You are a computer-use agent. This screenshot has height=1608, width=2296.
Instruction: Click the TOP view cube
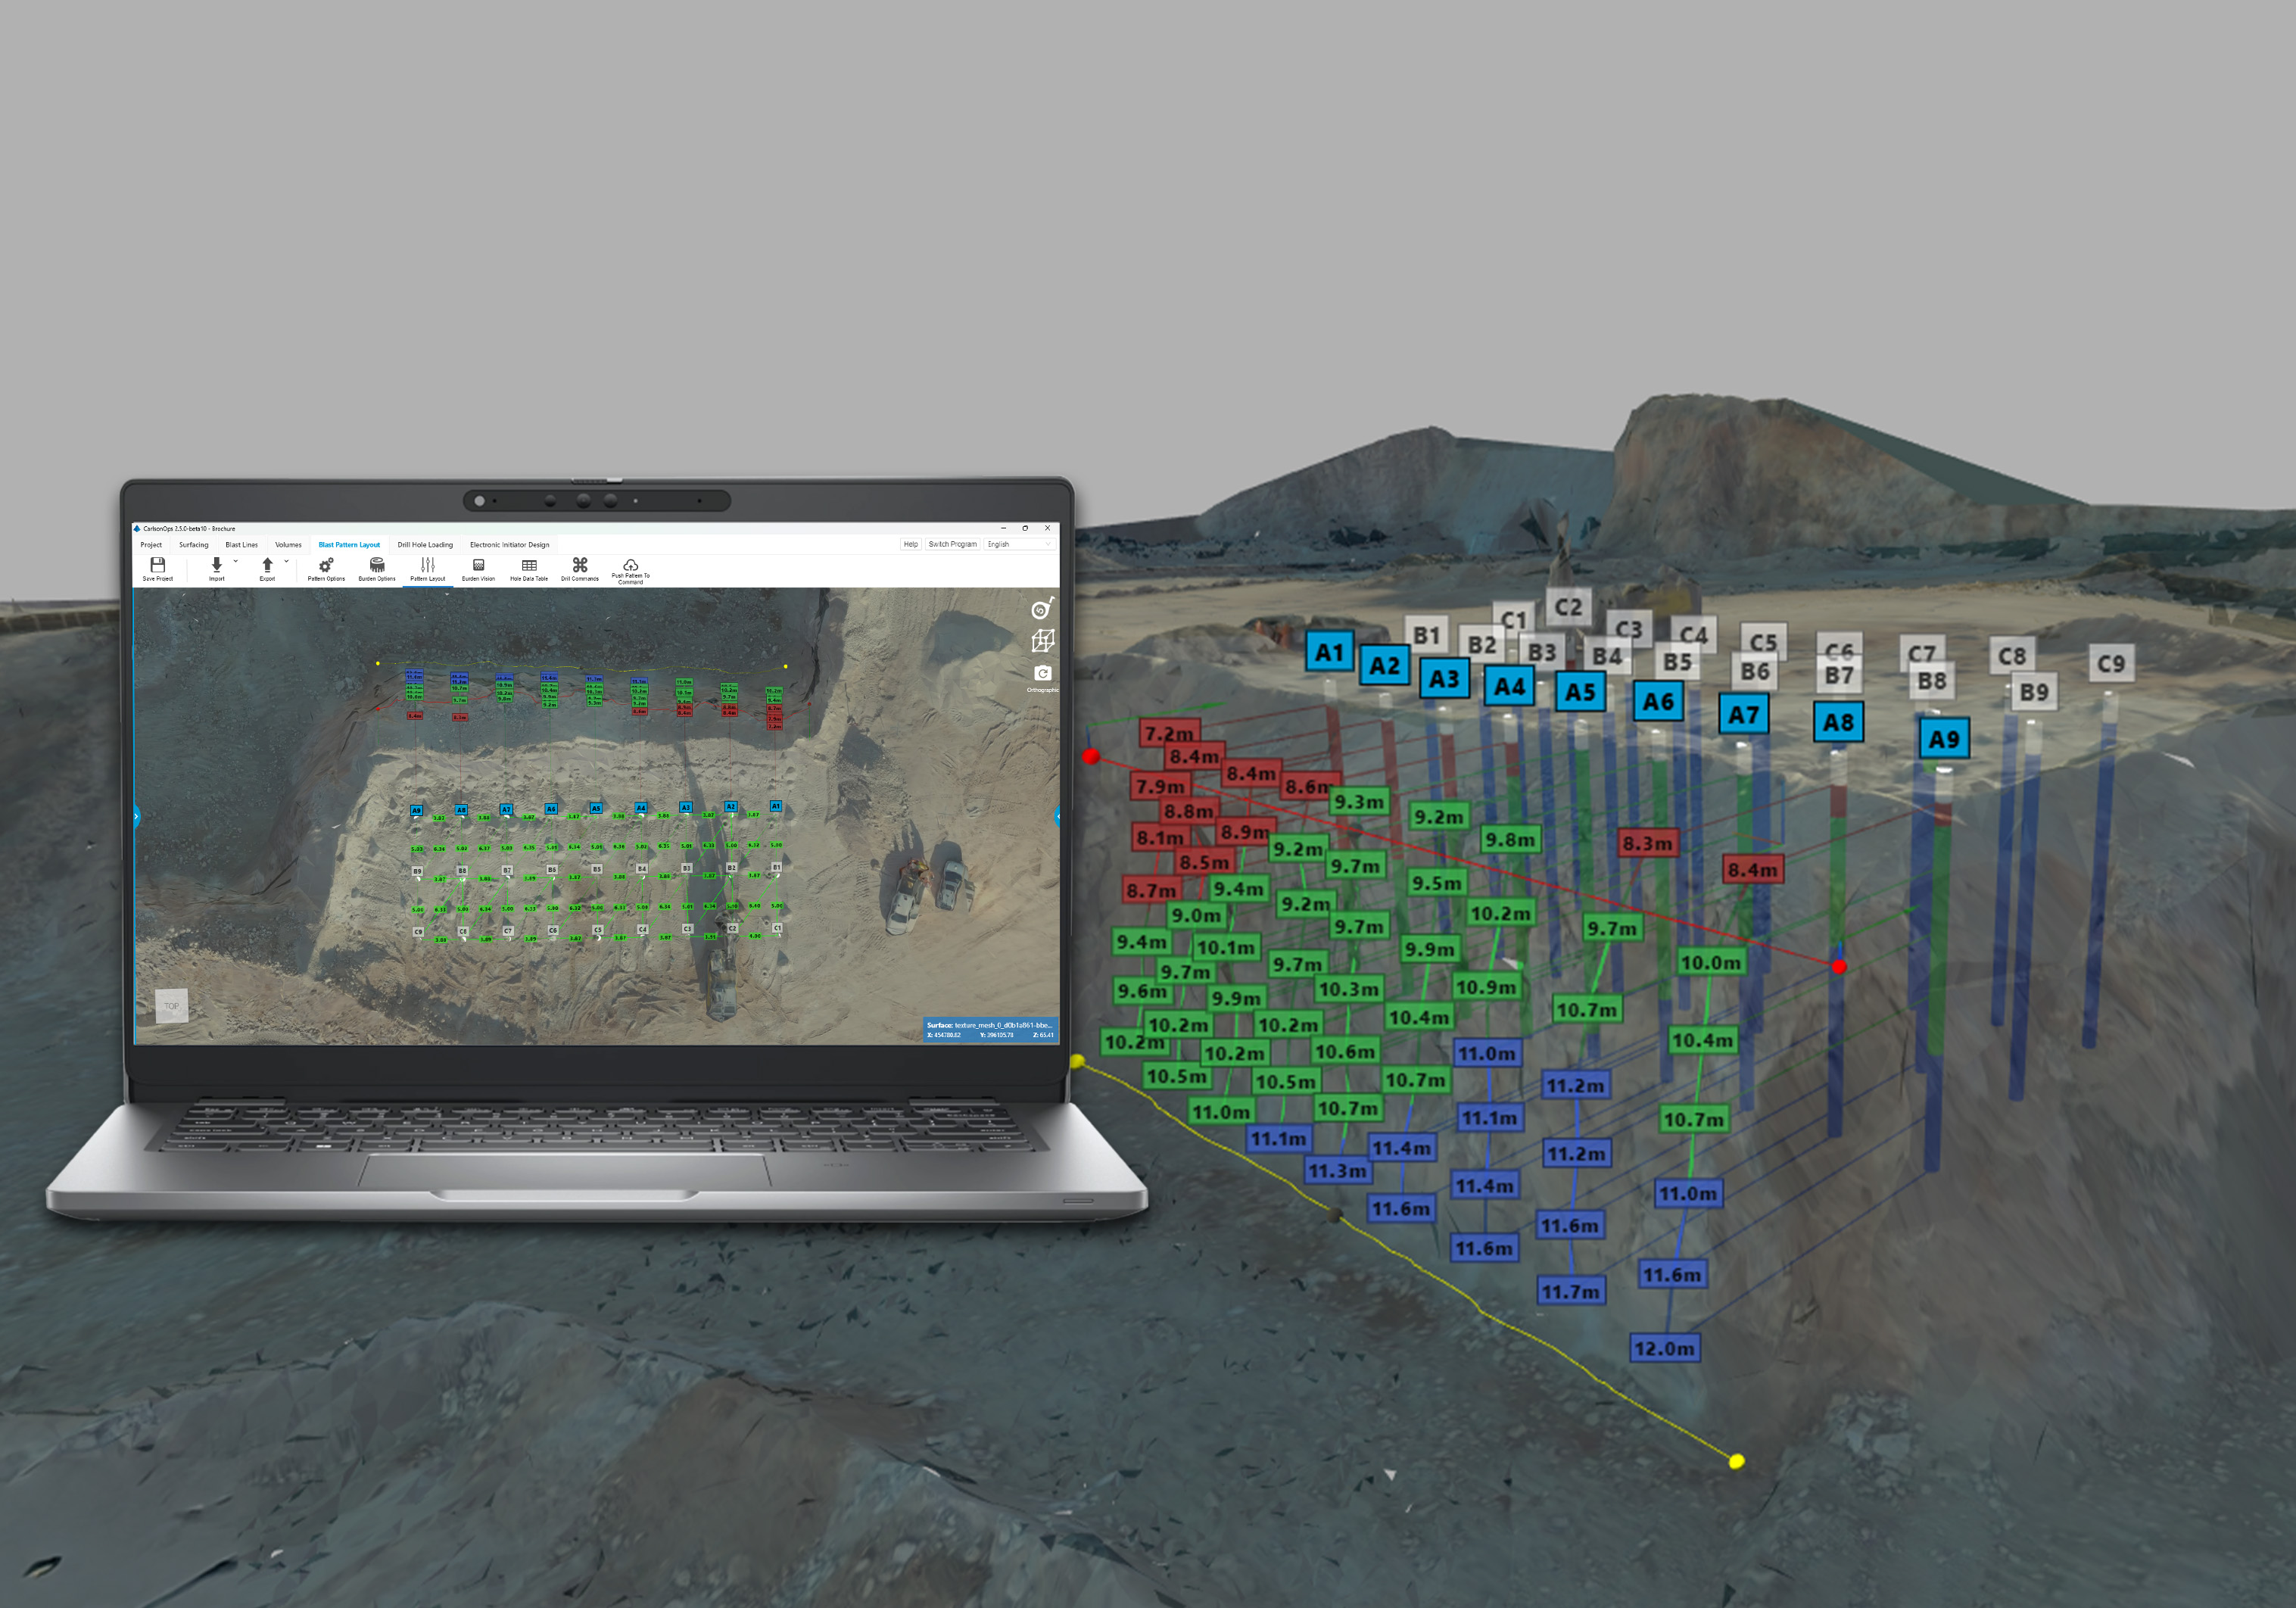(x=172, y=1006)
